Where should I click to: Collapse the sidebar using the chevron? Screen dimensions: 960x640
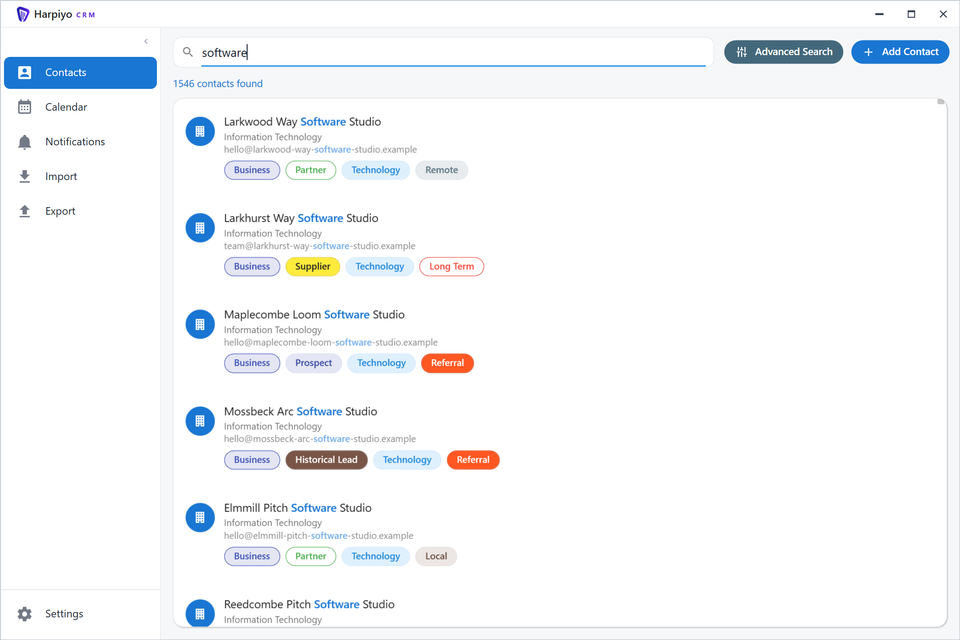tap(146, 42)
